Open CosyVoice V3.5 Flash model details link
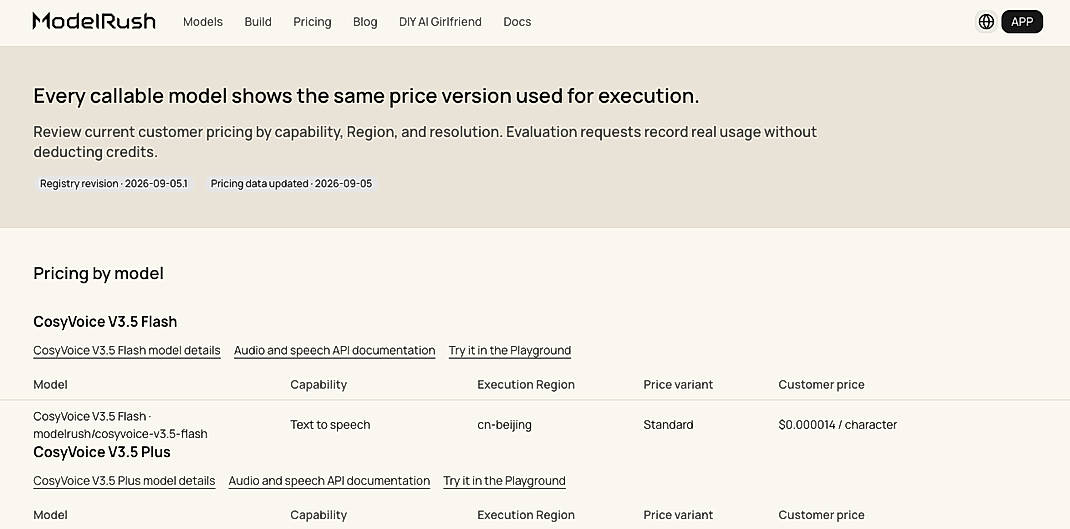The image size is (1070, 529). click(127, 351)
